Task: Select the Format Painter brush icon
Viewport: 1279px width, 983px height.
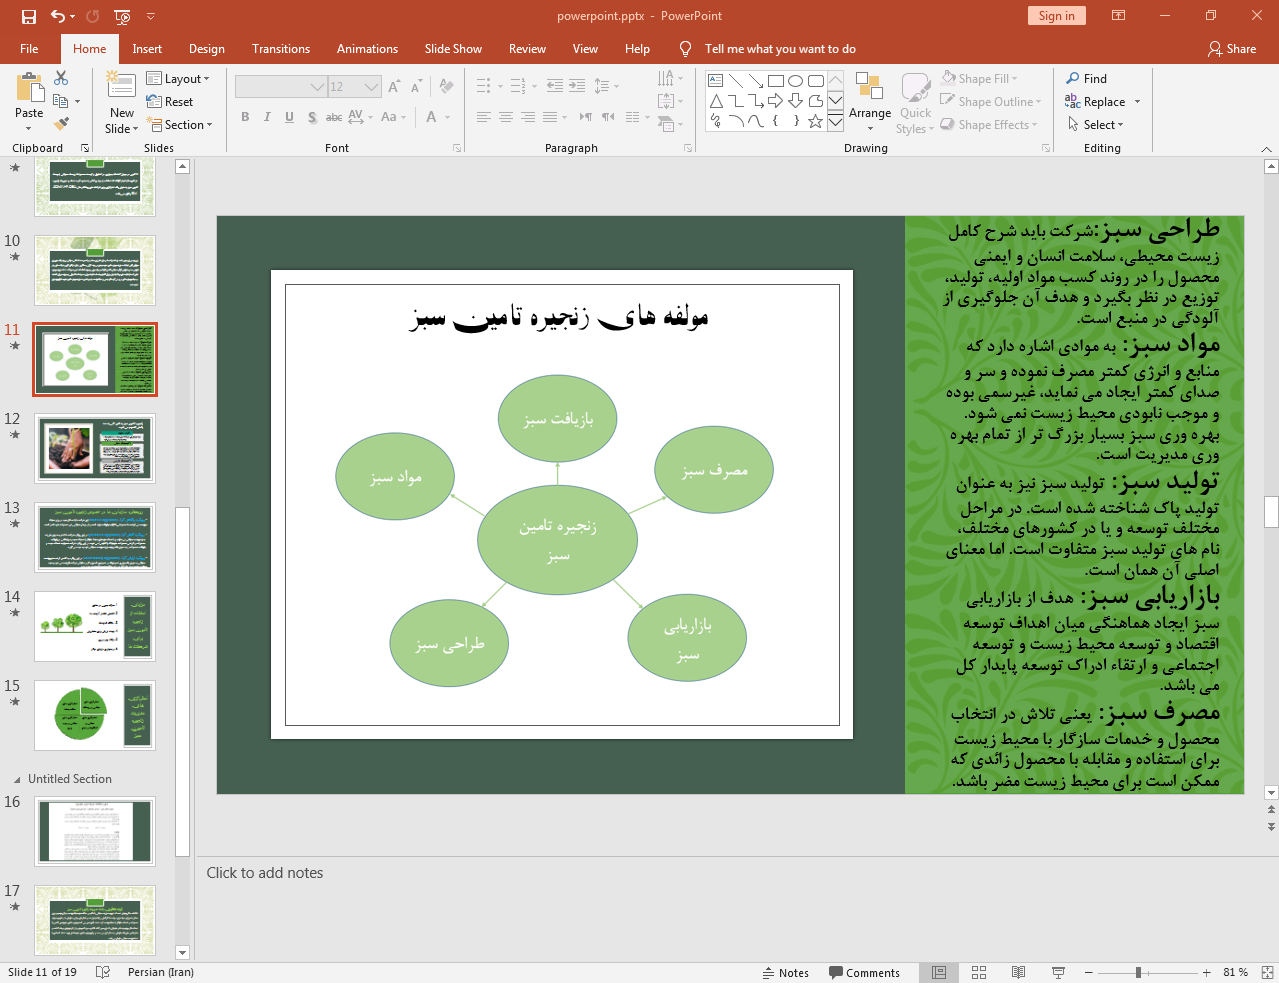Action: 61,124
